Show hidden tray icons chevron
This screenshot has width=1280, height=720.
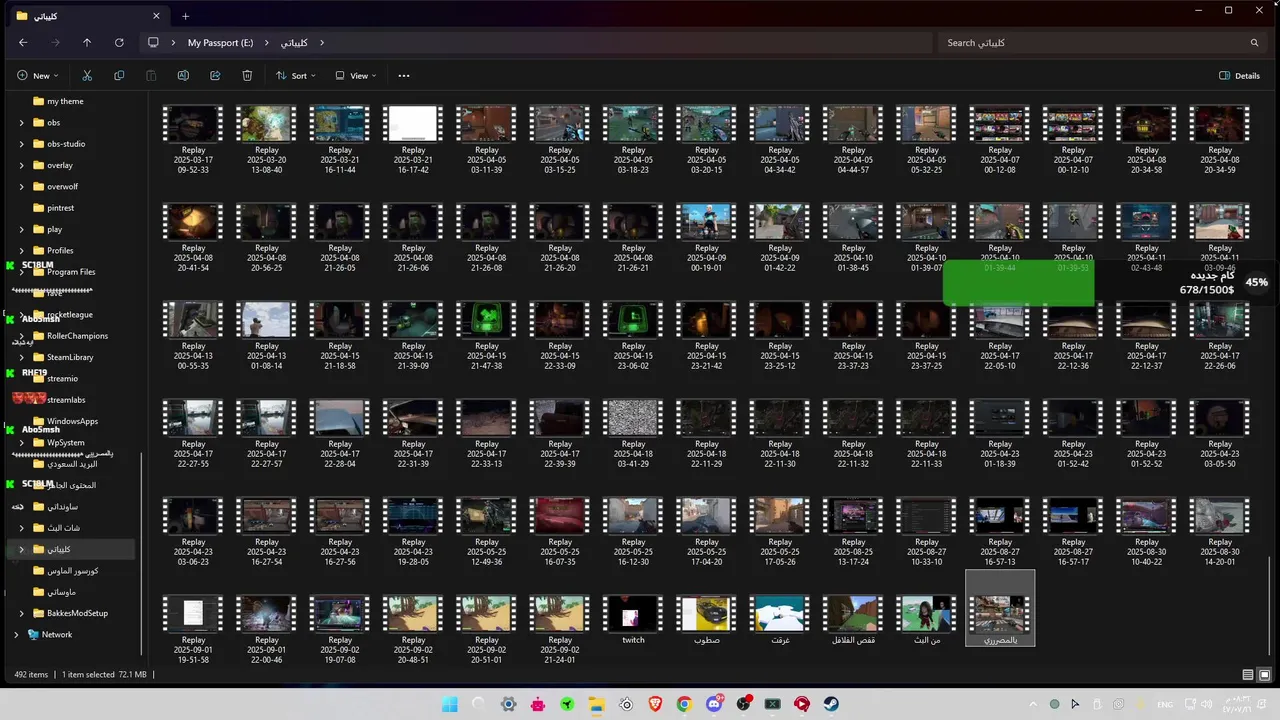click(x=1033, y=704)
